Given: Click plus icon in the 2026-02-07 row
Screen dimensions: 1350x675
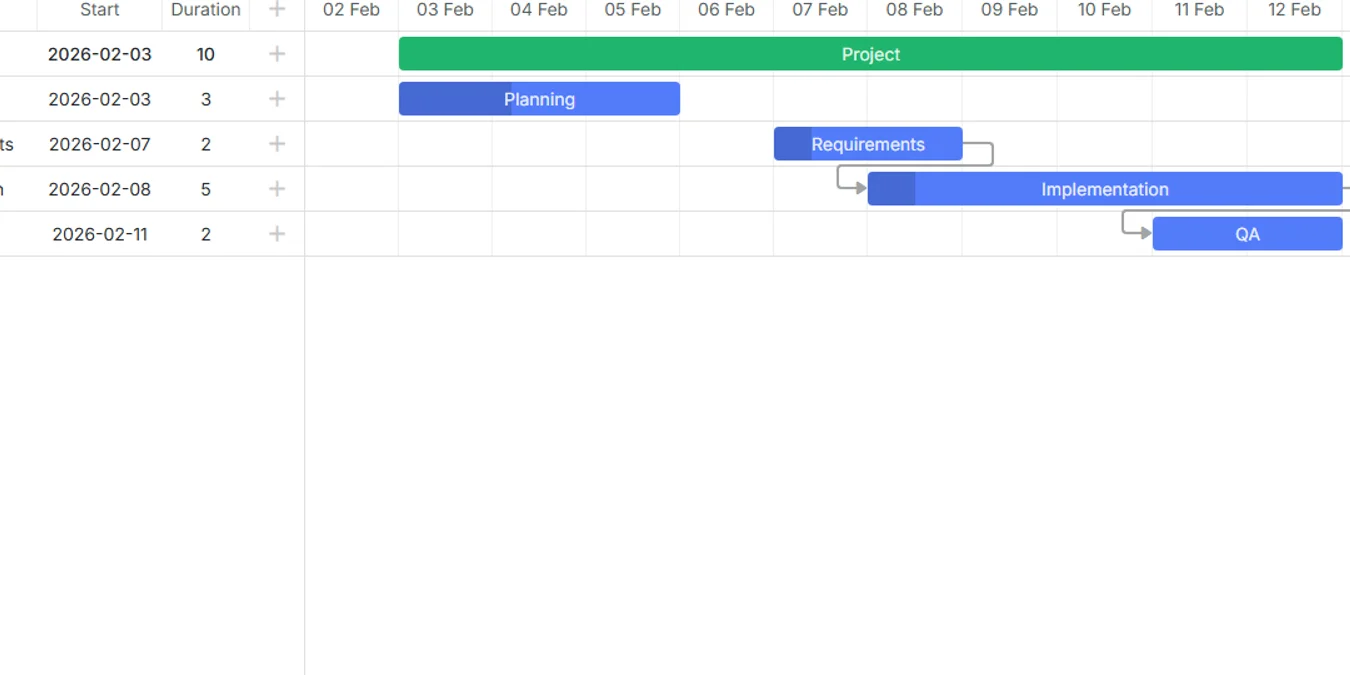Looking at the screenshot, I should (x=277, y=144).
